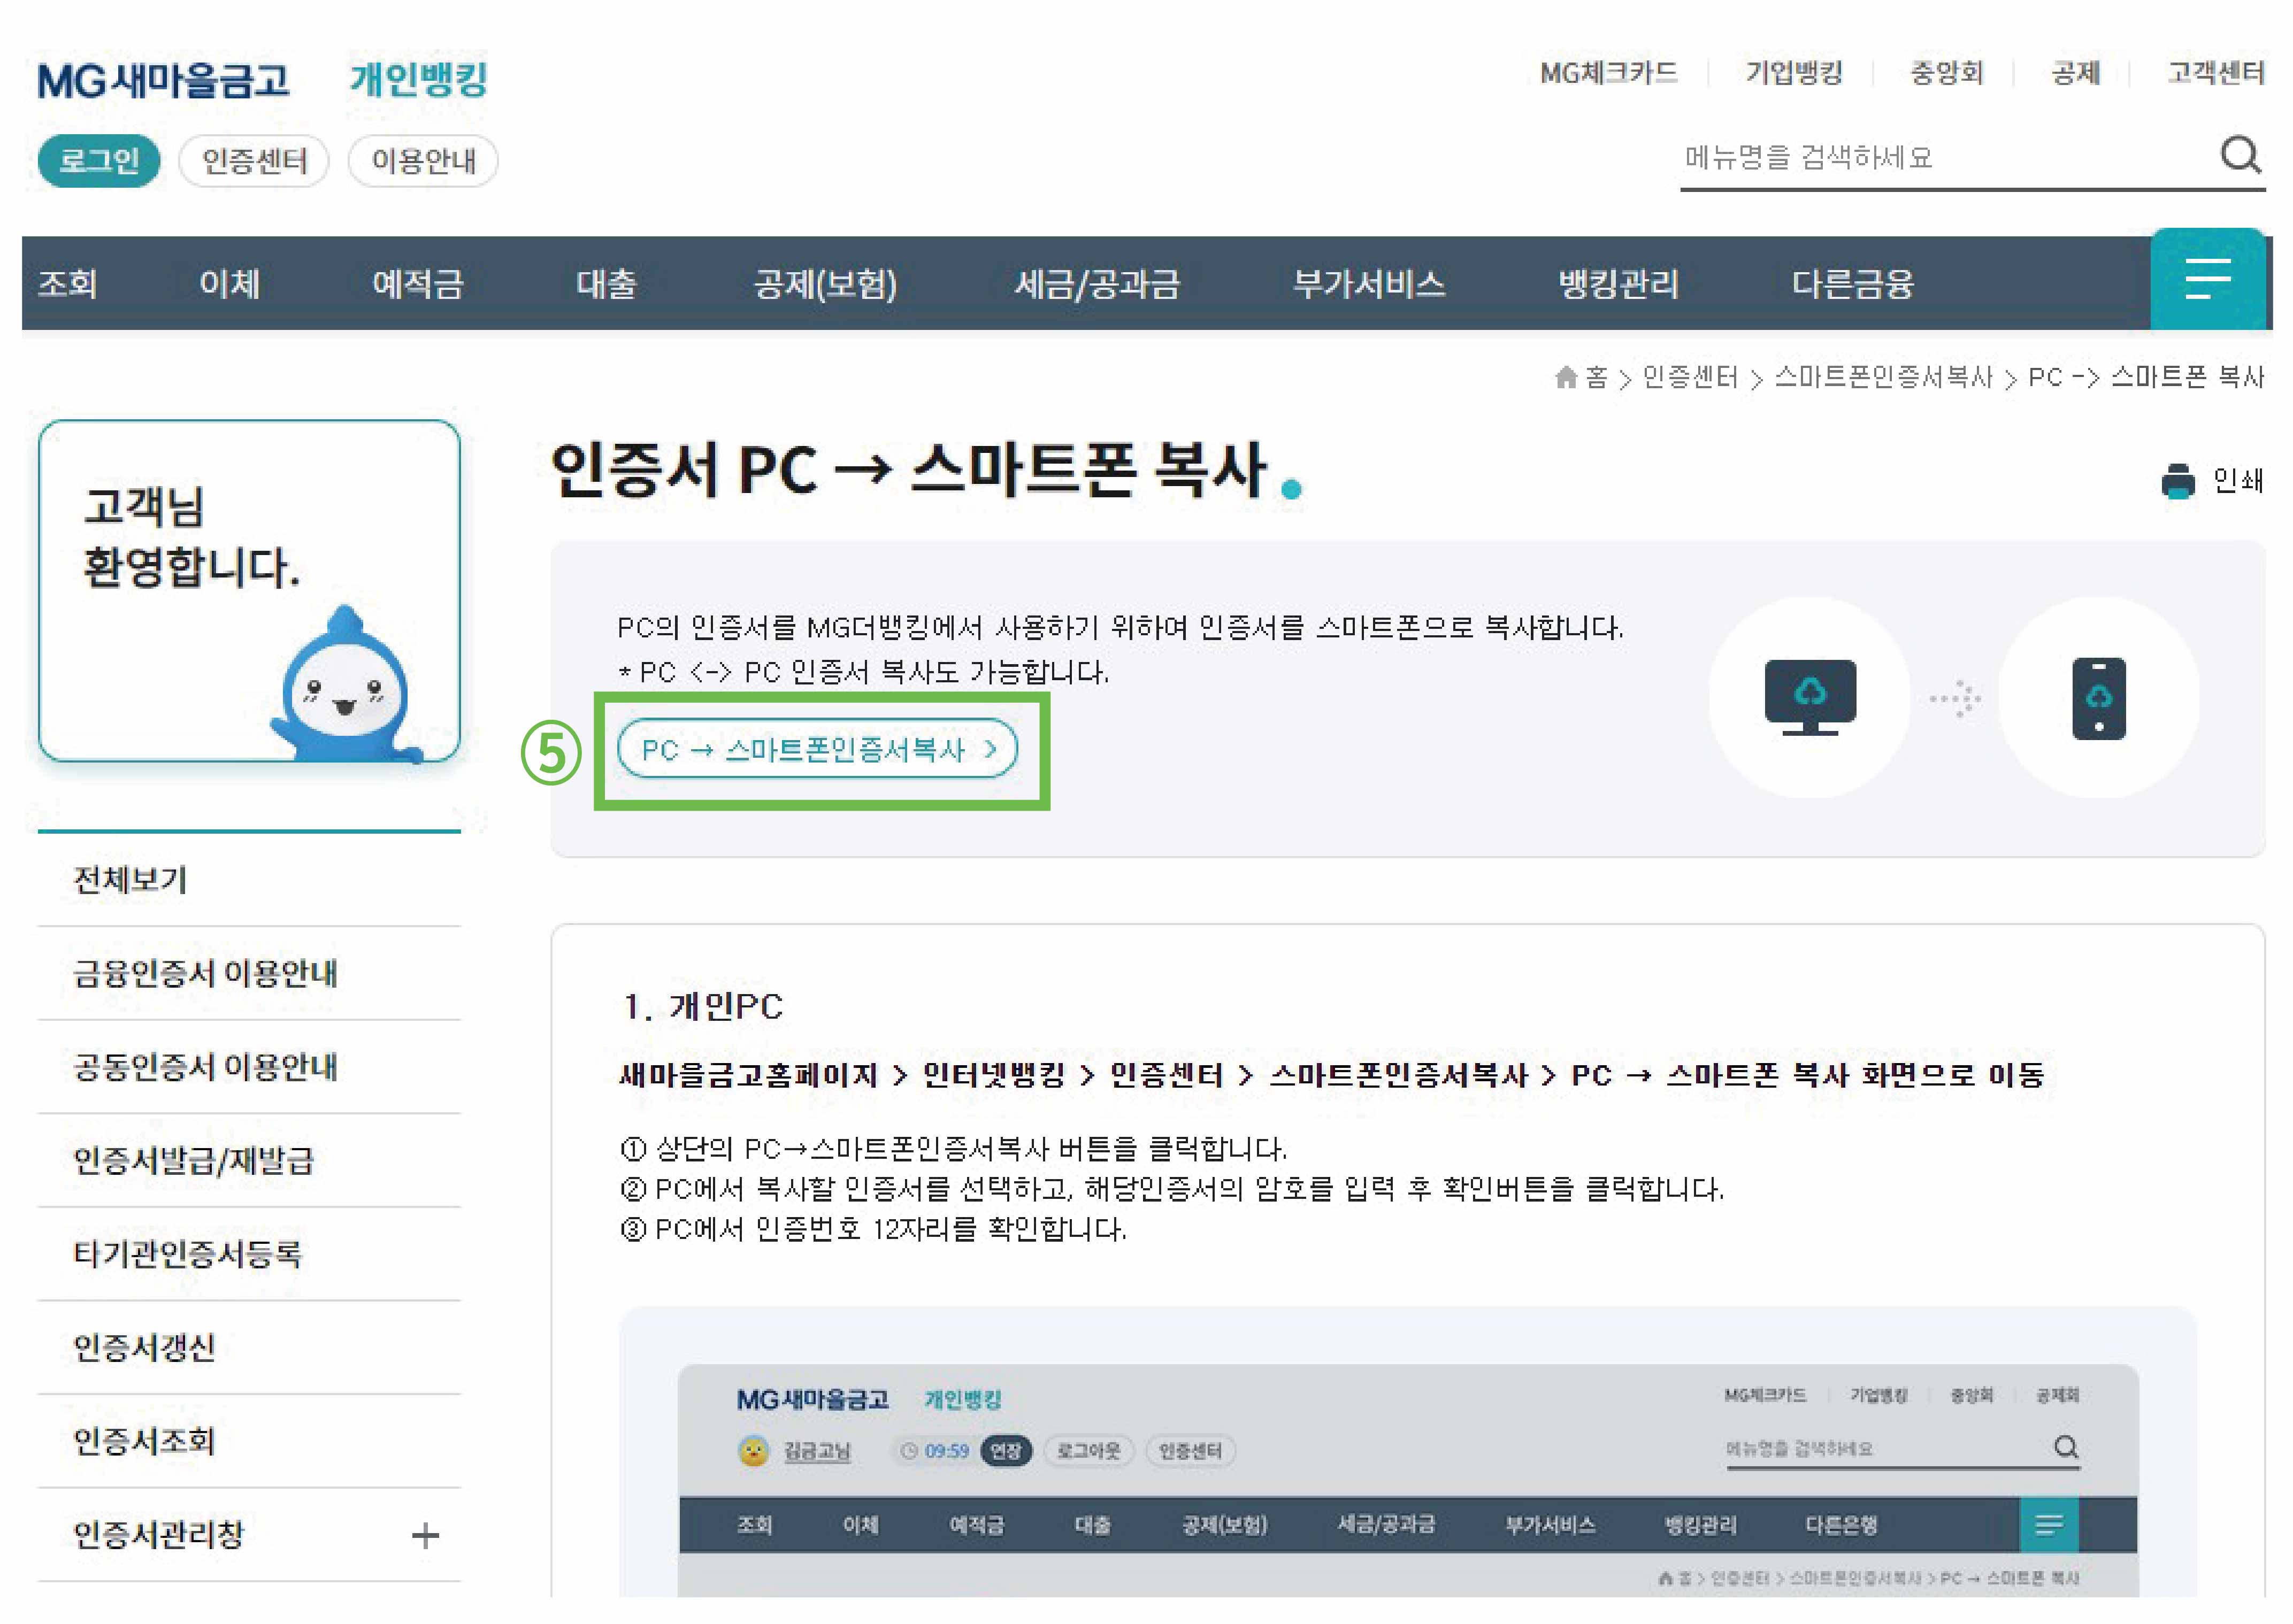Click the home icon in breadcrumb
2293x1624 pixels.
[x=1566, y=377]
